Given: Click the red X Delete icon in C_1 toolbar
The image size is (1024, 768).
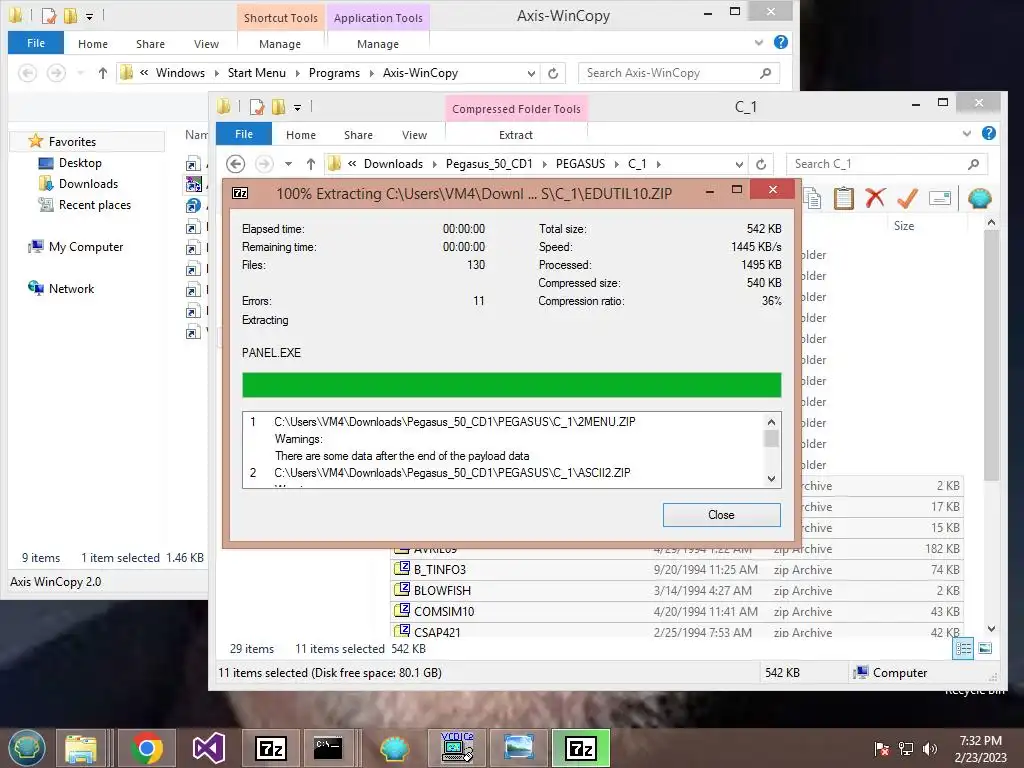Looking at the screenshot, I should tap(875, 198).
